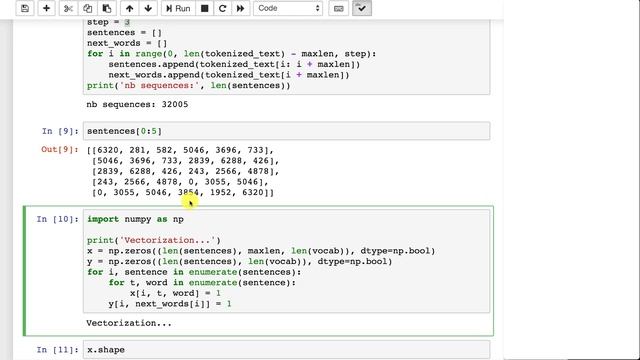Click into the sentences[0:5] input cell
This screenshot has width=640, height=360.
point(286,131)
